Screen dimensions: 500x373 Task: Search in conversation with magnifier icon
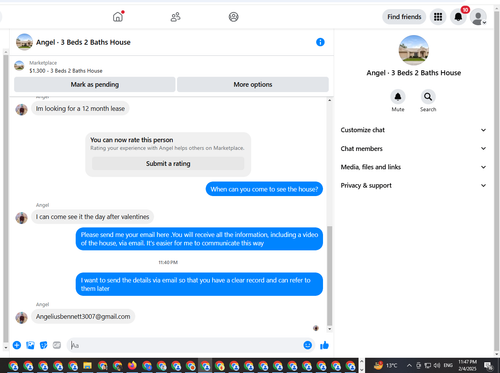[428, 97]
